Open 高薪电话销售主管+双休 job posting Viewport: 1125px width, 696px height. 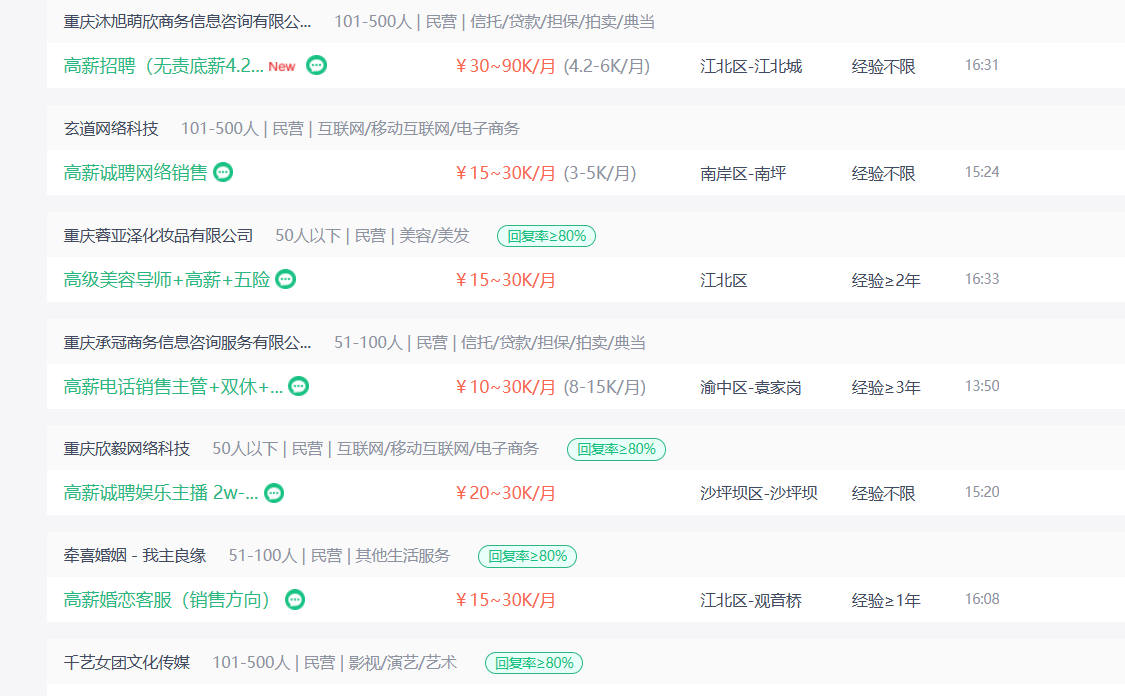[x=173, y=386]
